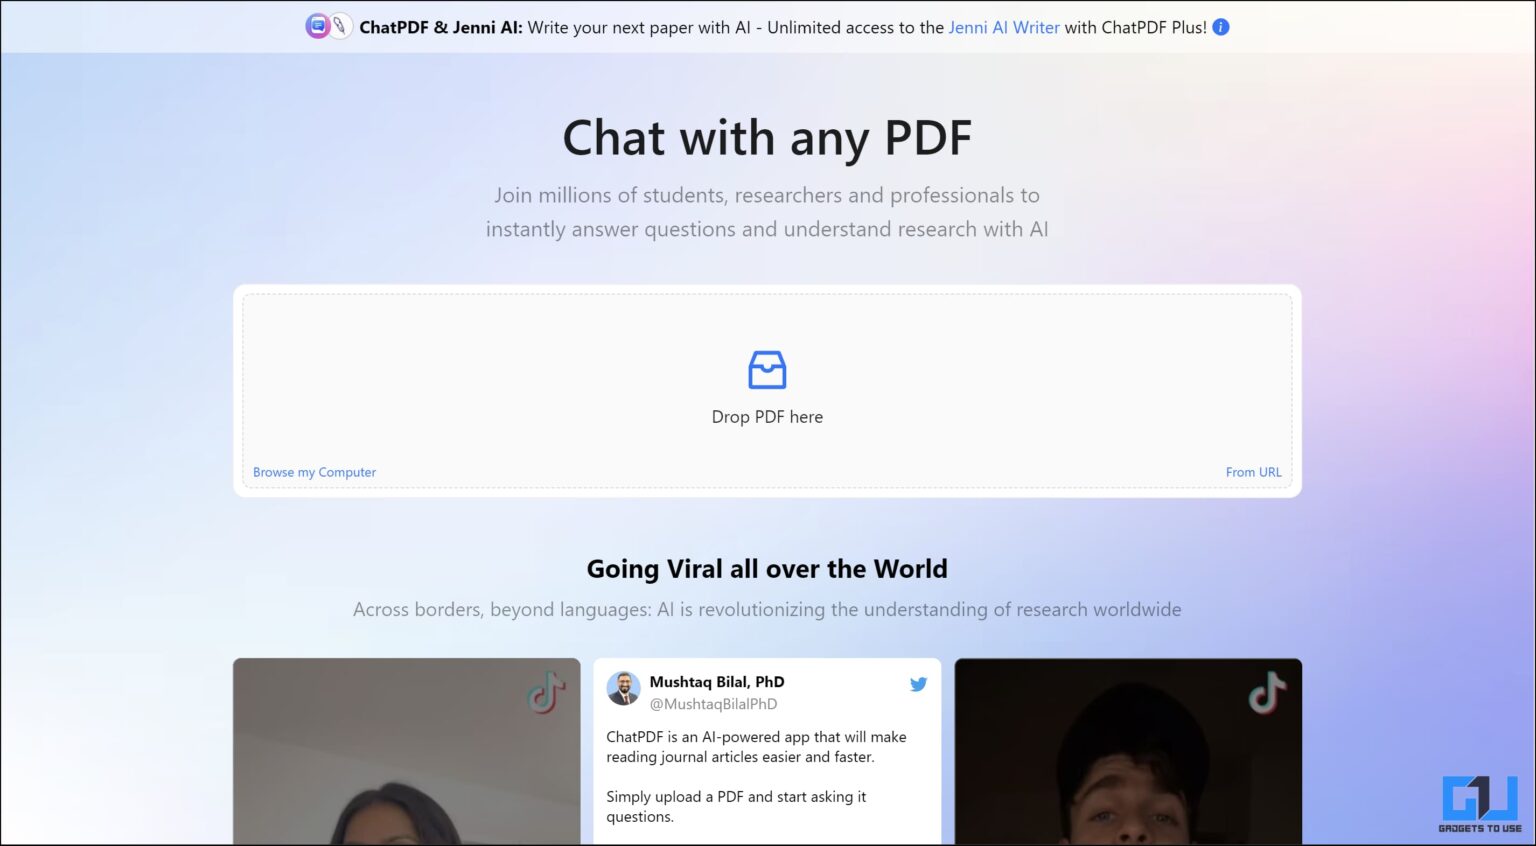
Task: Click the Drop PDF here text label
Action: point(767,416)
